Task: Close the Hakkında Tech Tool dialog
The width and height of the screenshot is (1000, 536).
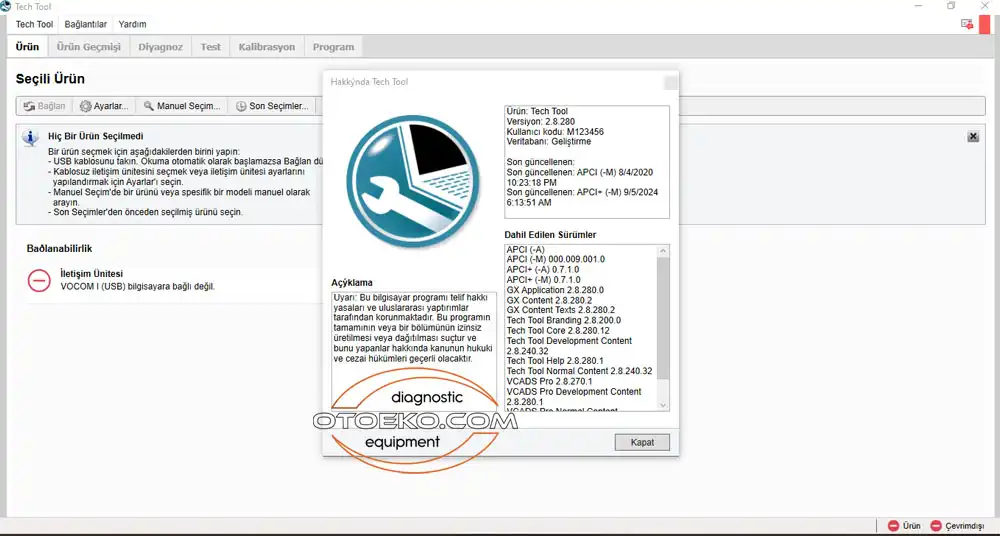Action: [x=642, y=442]
